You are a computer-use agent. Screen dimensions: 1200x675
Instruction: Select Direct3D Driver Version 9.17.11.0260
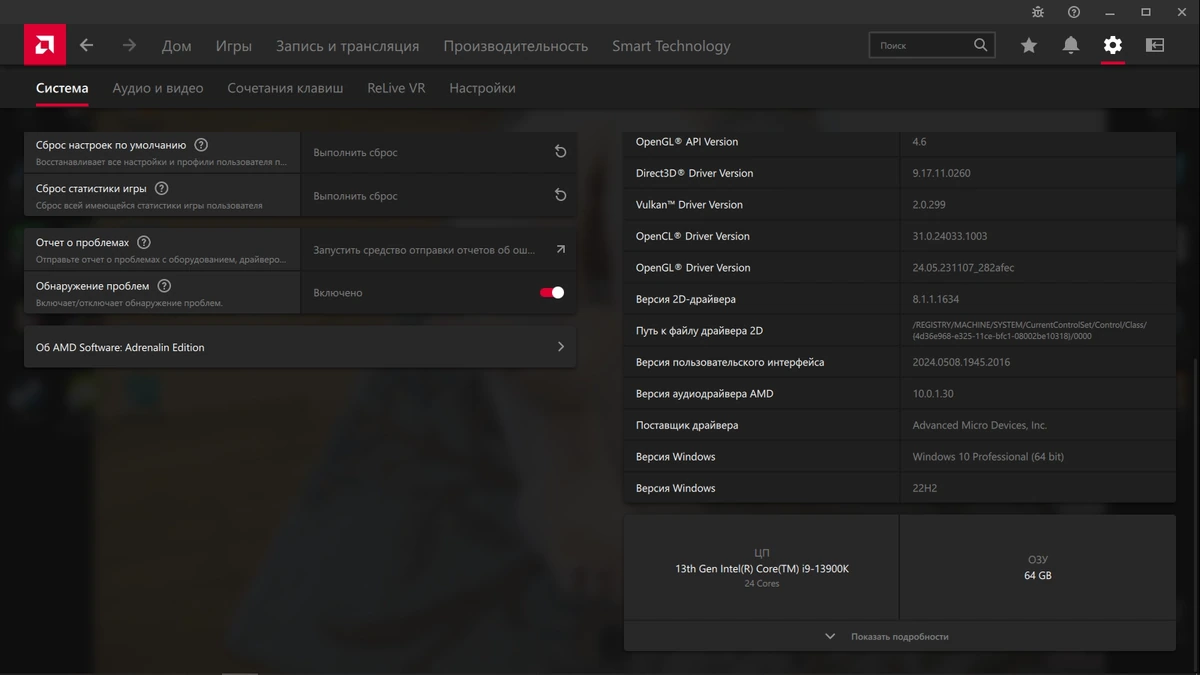pos(941,173)
